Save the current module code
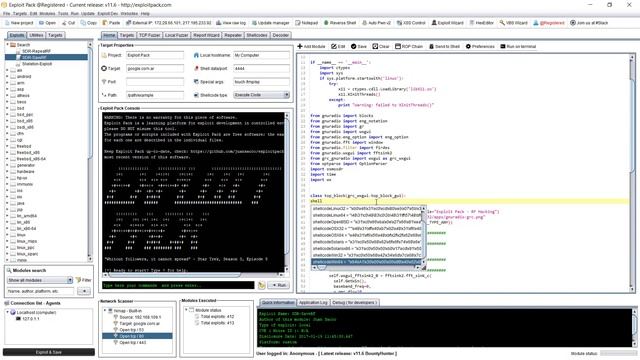640x360 pixels. [359, 47]
